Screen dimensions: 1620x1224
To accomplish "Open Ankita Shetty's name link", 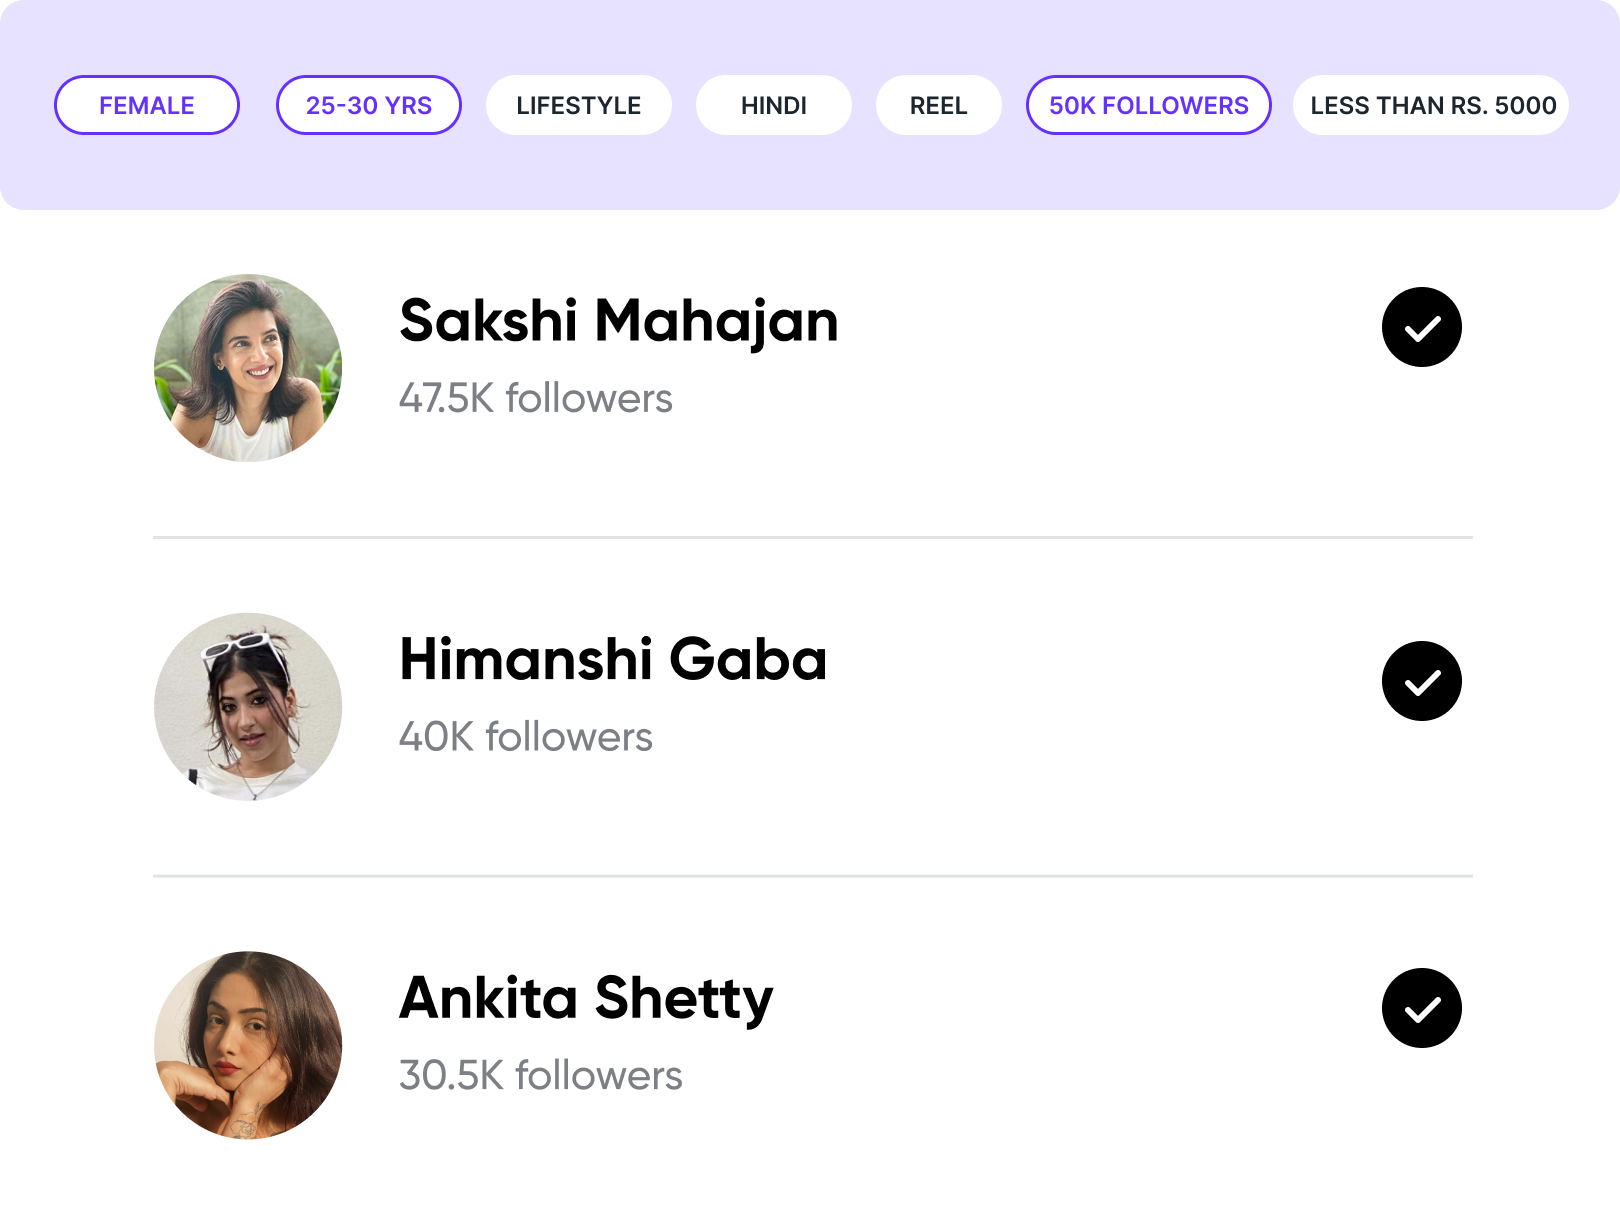I will pyautogui.click(x=586, y=998).
